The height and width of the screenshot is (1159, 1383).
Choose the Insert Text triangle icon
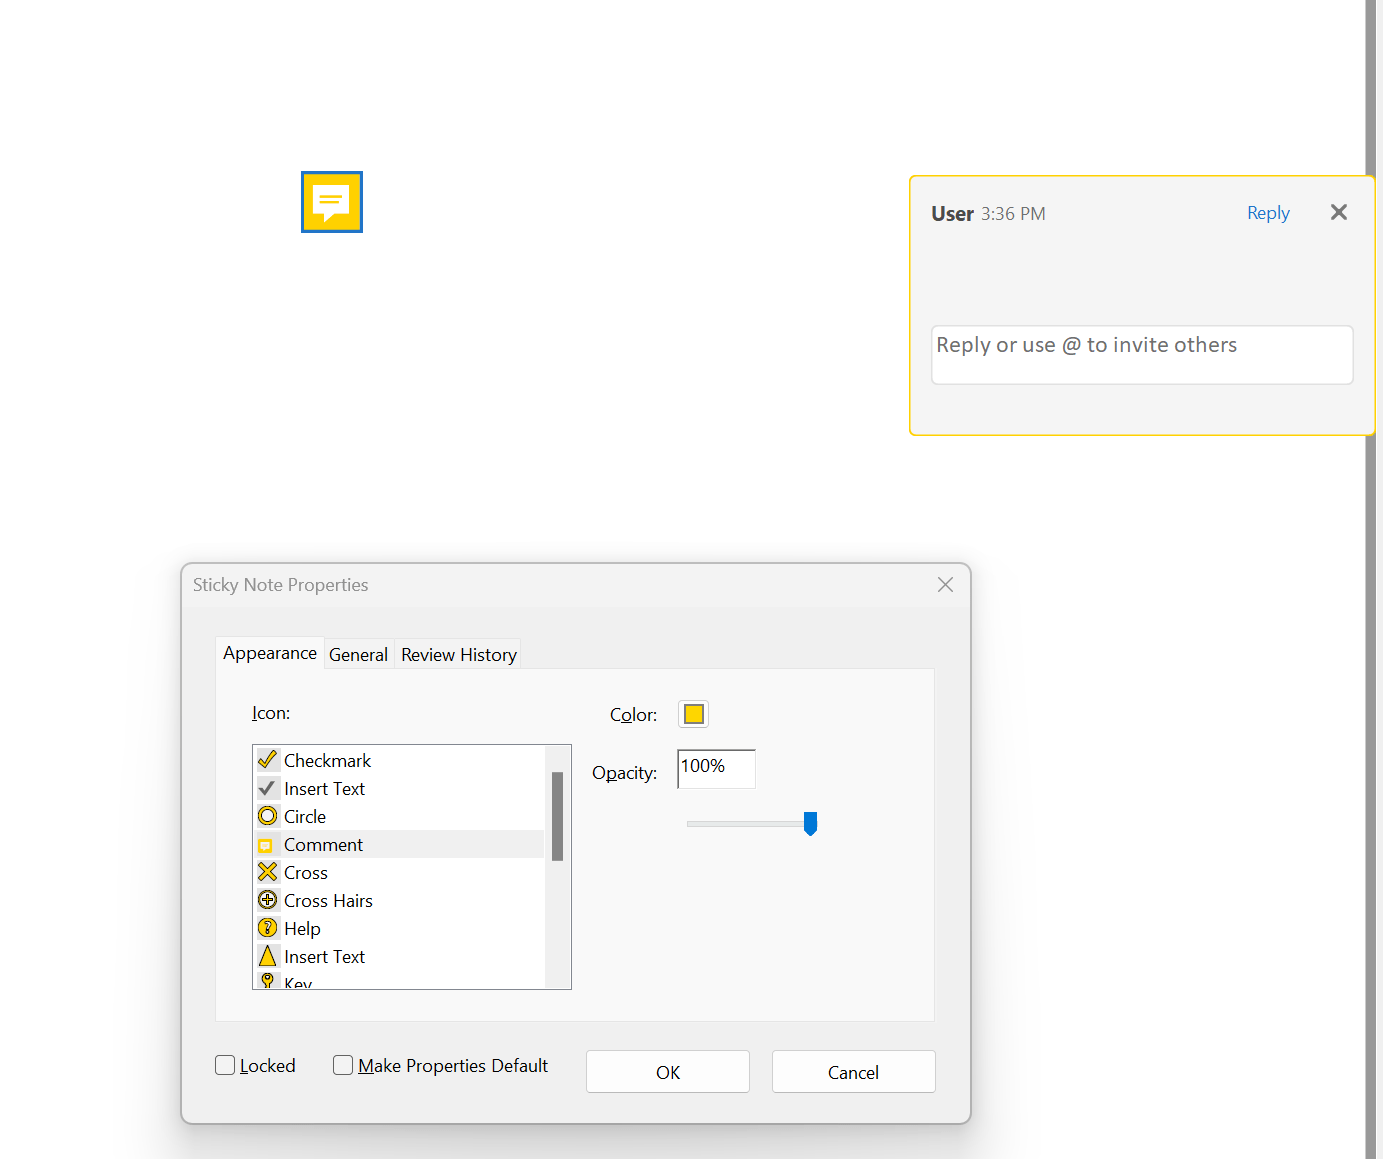pyautogui.click(x=324, y=956)
